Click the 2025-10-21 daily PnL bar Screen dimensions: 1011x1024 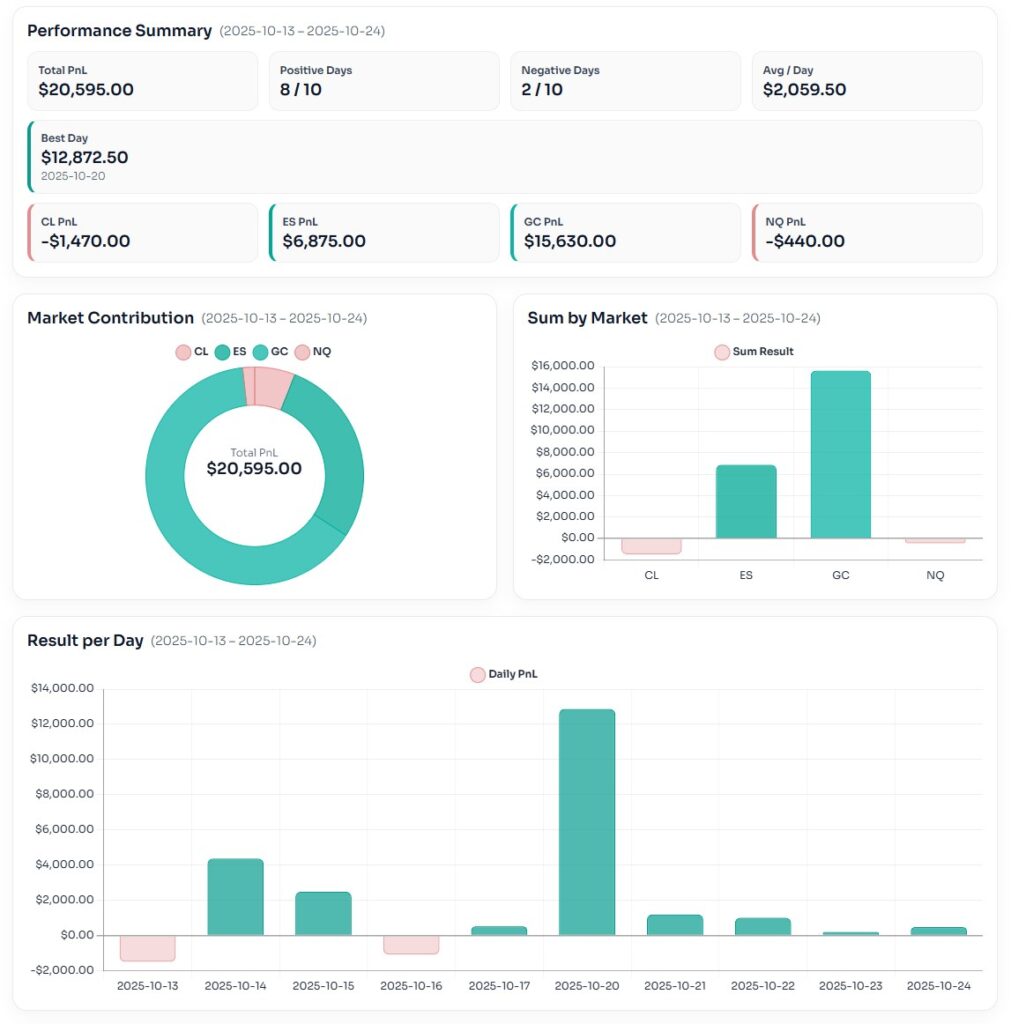pyautogui.click(x=675, y=925)
